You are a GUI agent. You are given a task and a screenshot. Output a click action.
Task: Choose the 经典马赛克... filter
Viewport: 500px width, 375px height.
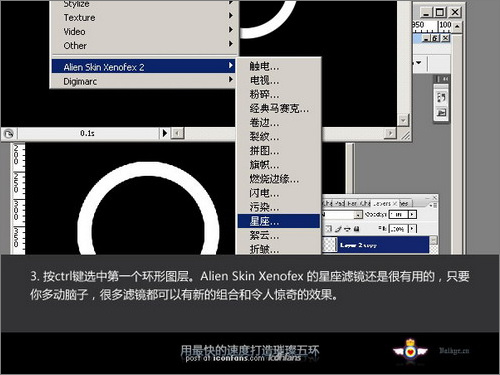[279, 108]
